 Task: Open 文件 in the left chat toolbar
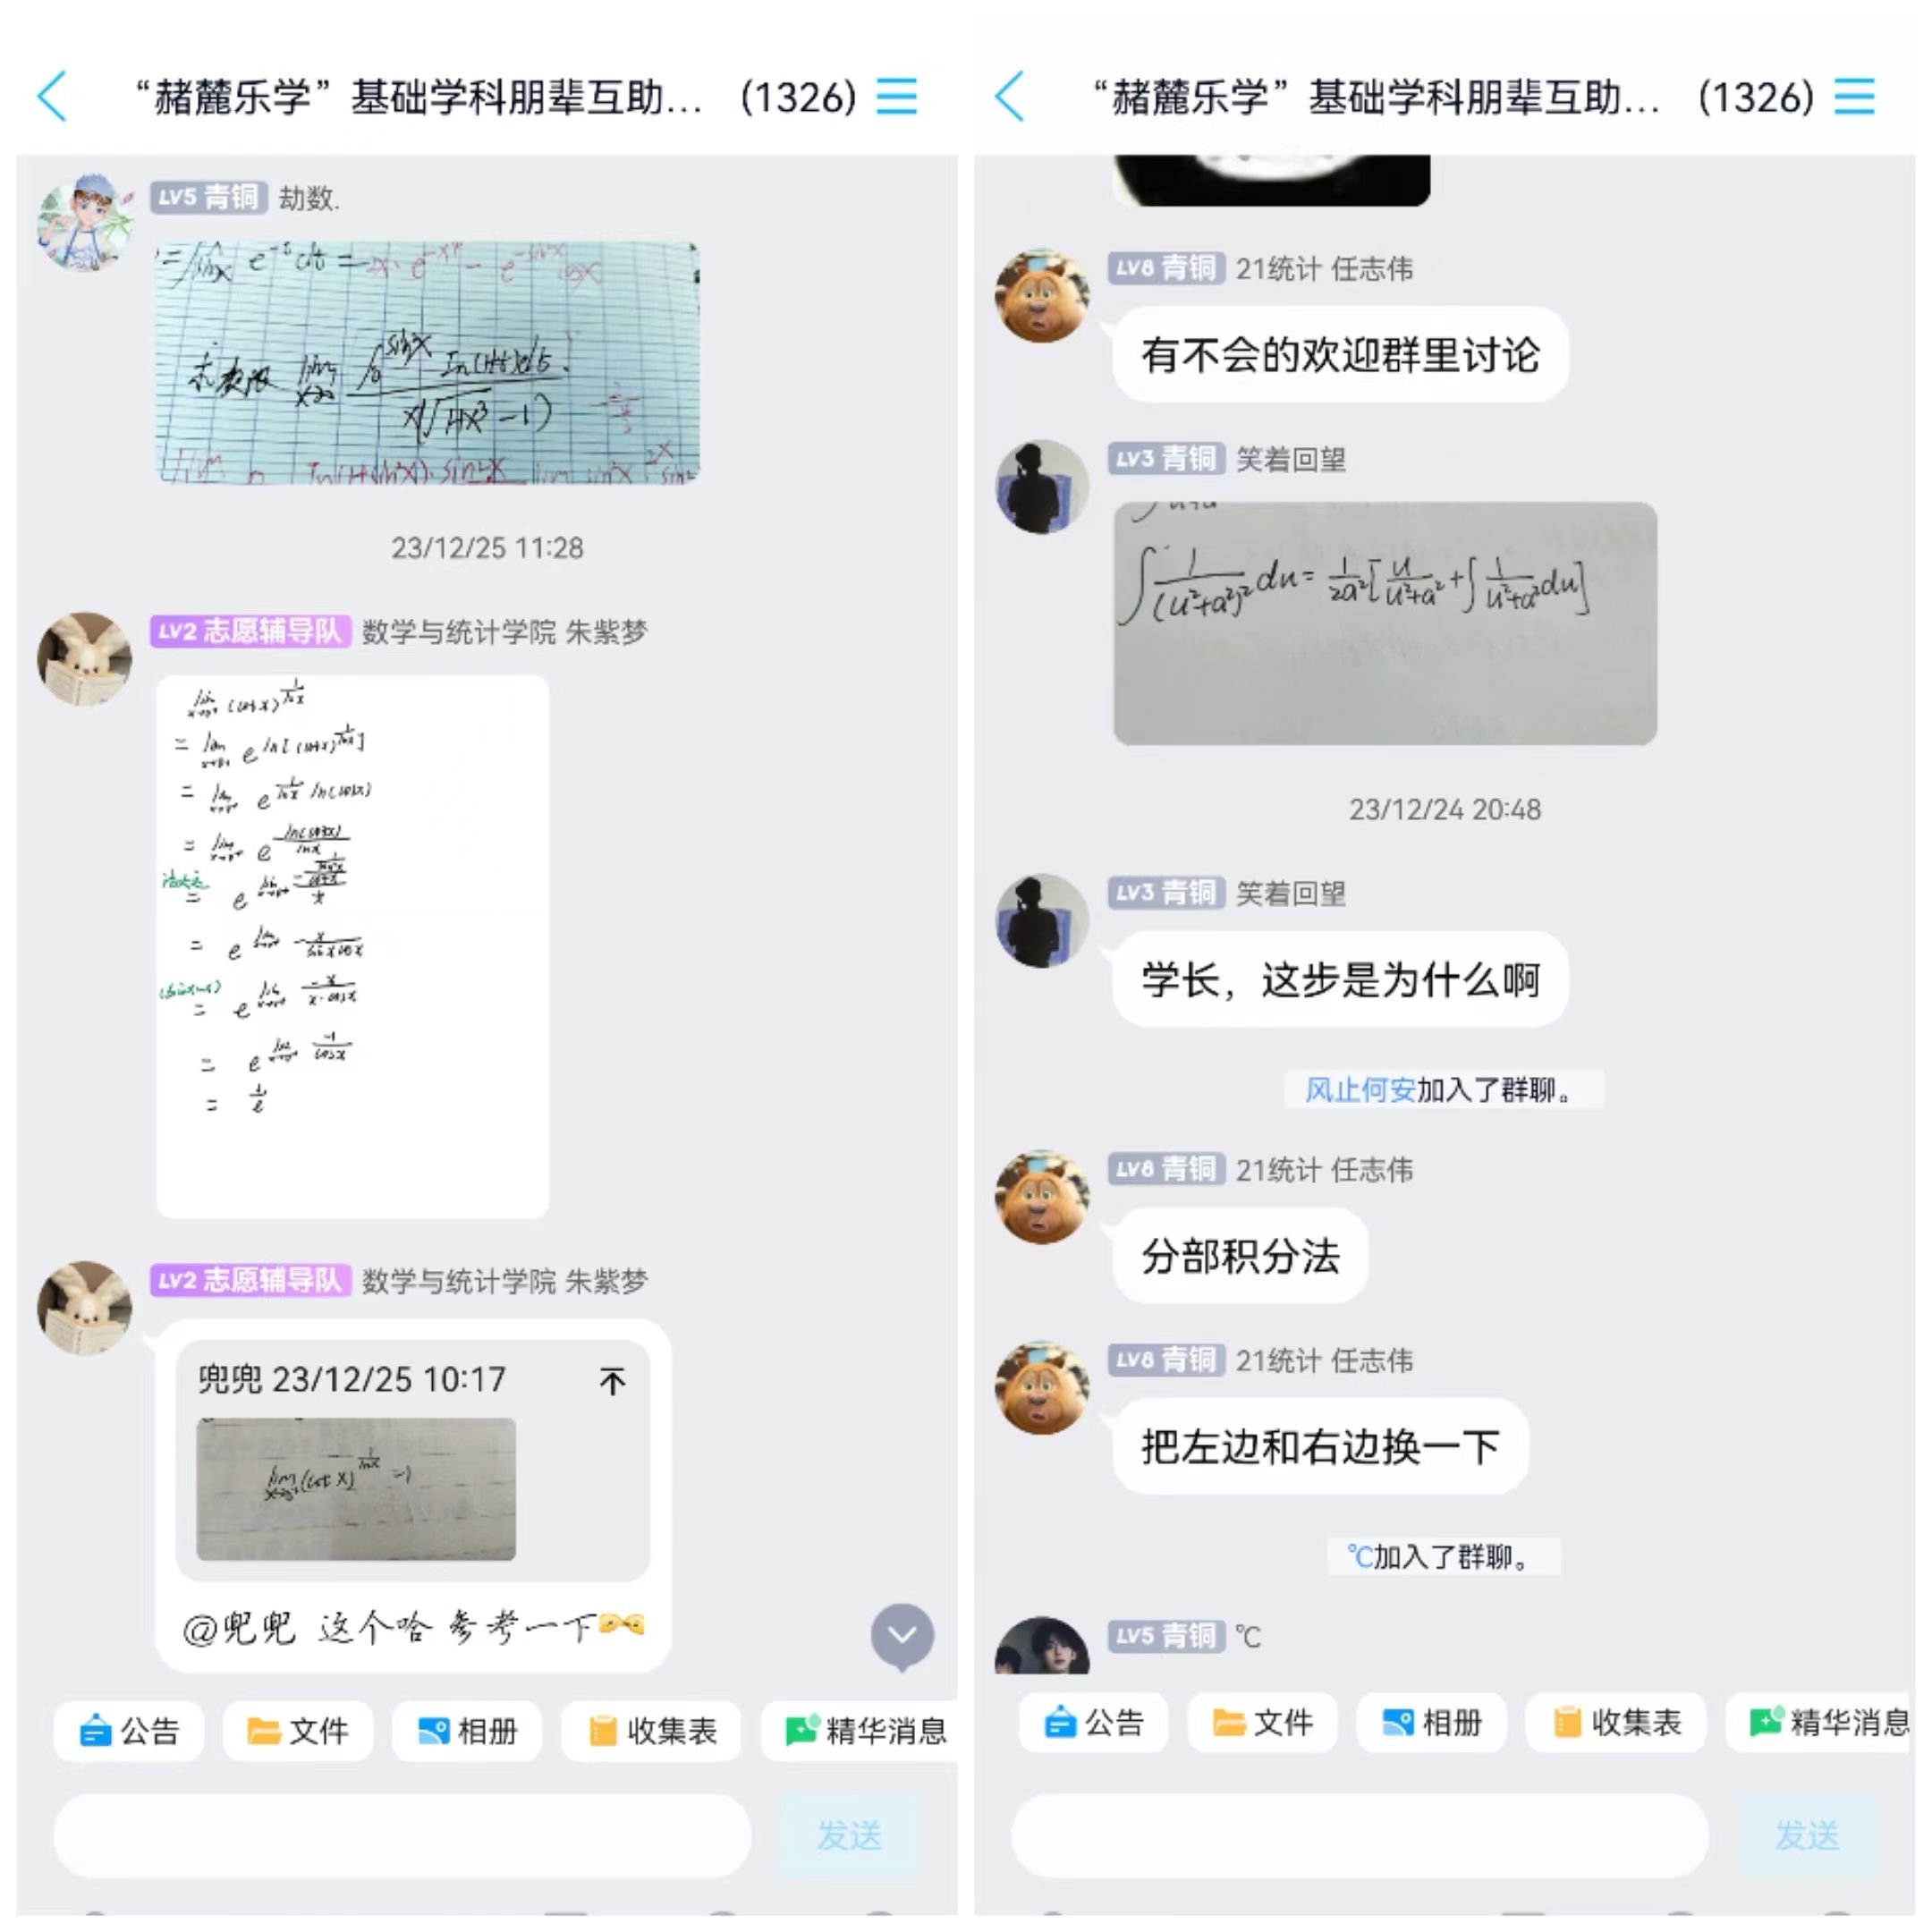(298, 1731)
